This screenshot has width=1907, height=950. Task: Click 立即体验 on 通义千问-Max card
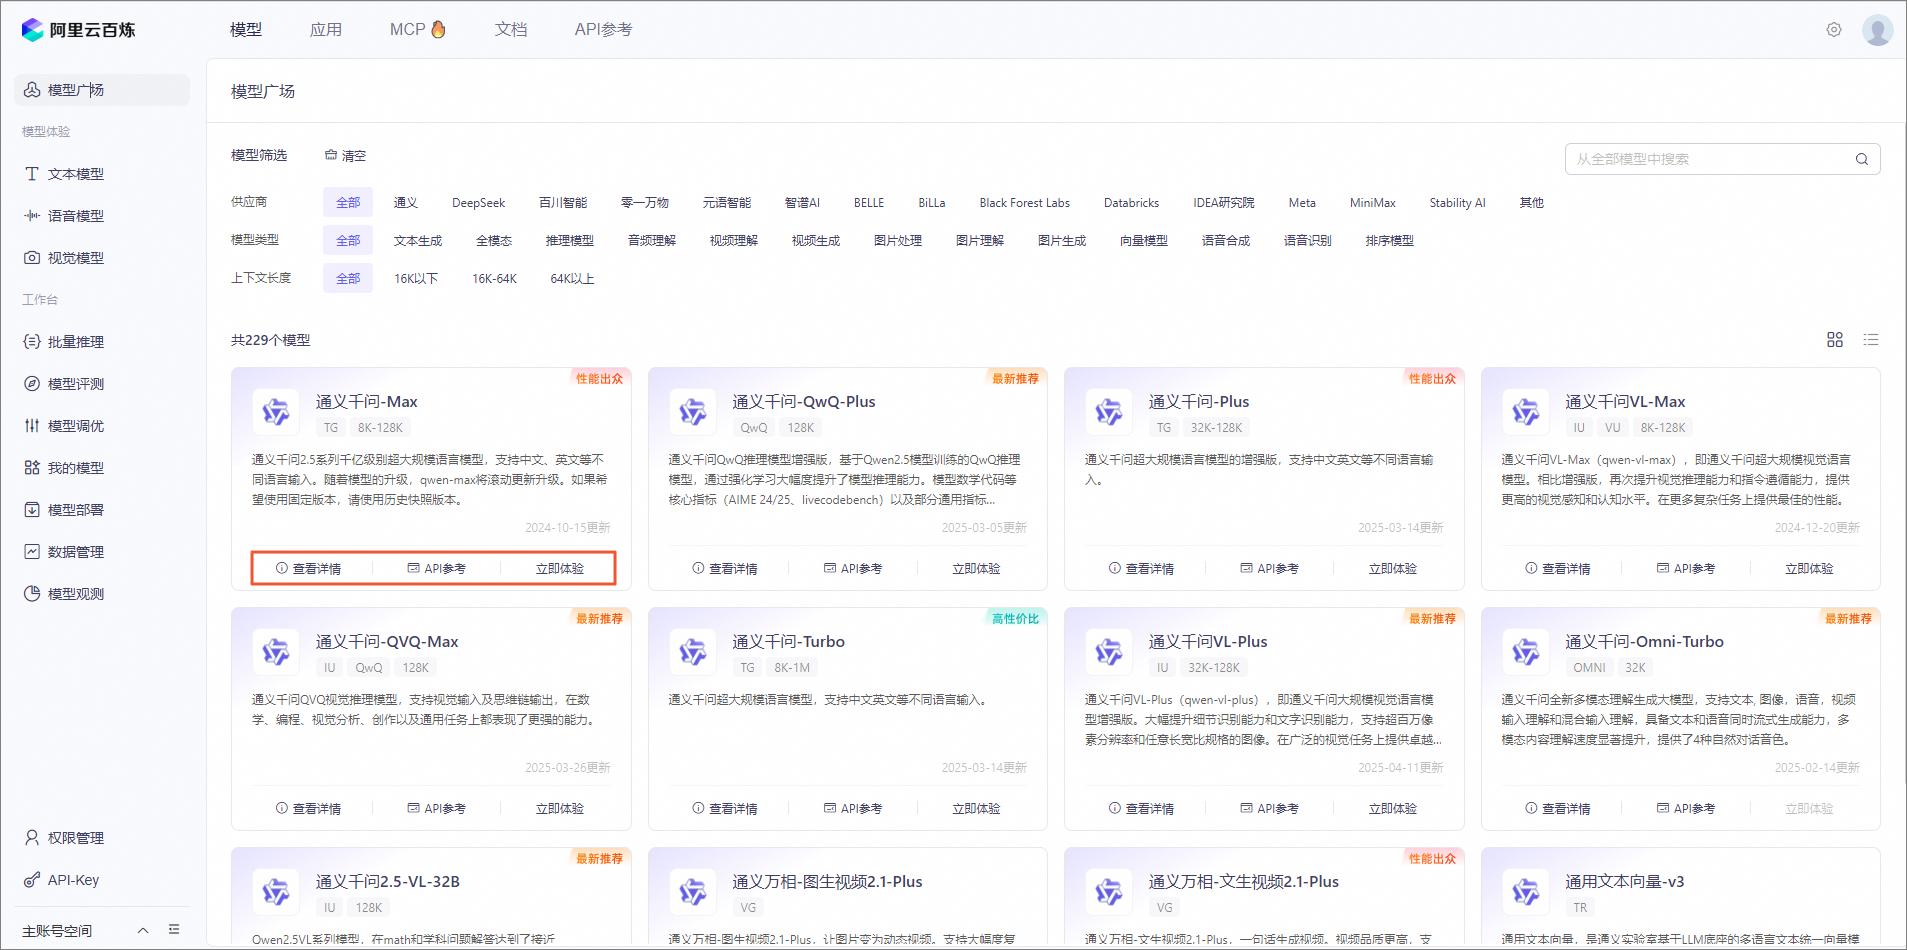click(x=559, y=569)
